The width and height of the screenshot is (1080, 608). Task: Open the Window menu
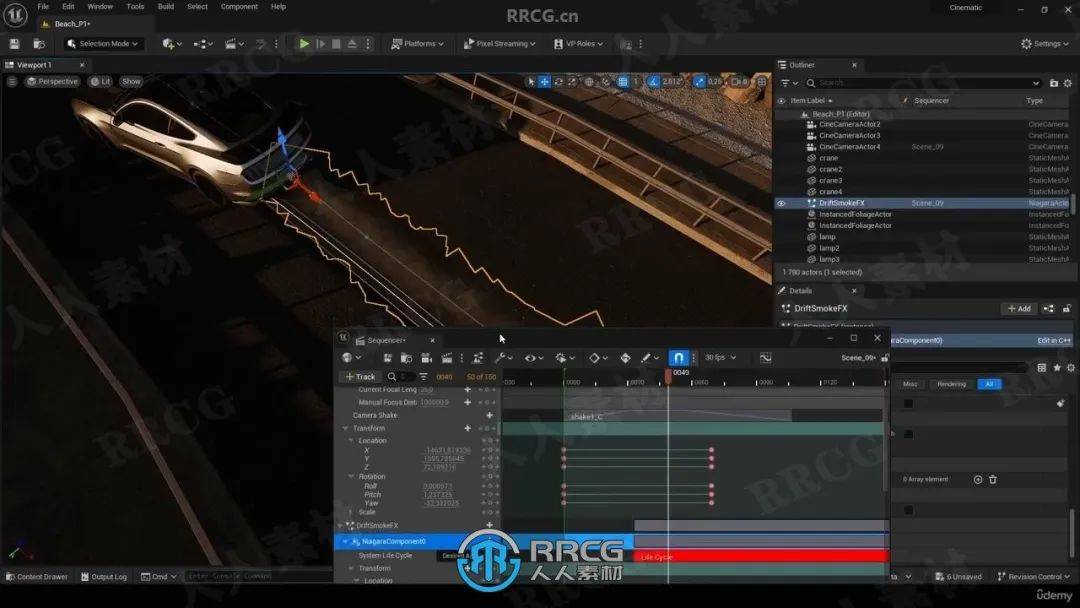click(100, 7)
